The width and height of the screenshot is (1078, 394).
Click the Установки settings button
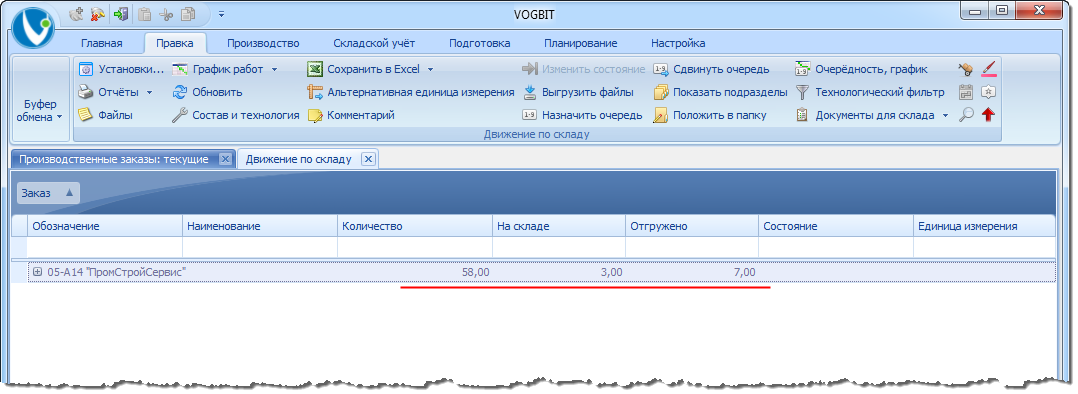coord(121,69)
